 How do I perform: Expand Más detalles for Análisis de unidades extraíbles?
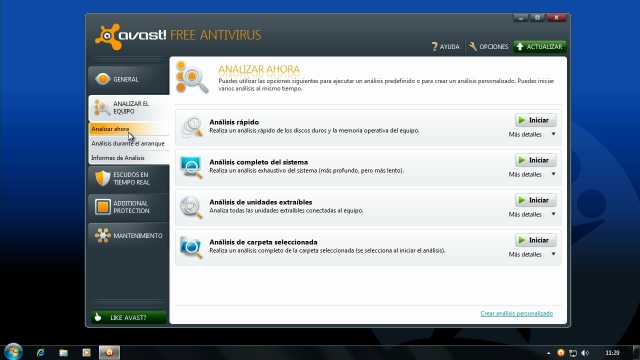pyautogui.click(x=532, y=214)
